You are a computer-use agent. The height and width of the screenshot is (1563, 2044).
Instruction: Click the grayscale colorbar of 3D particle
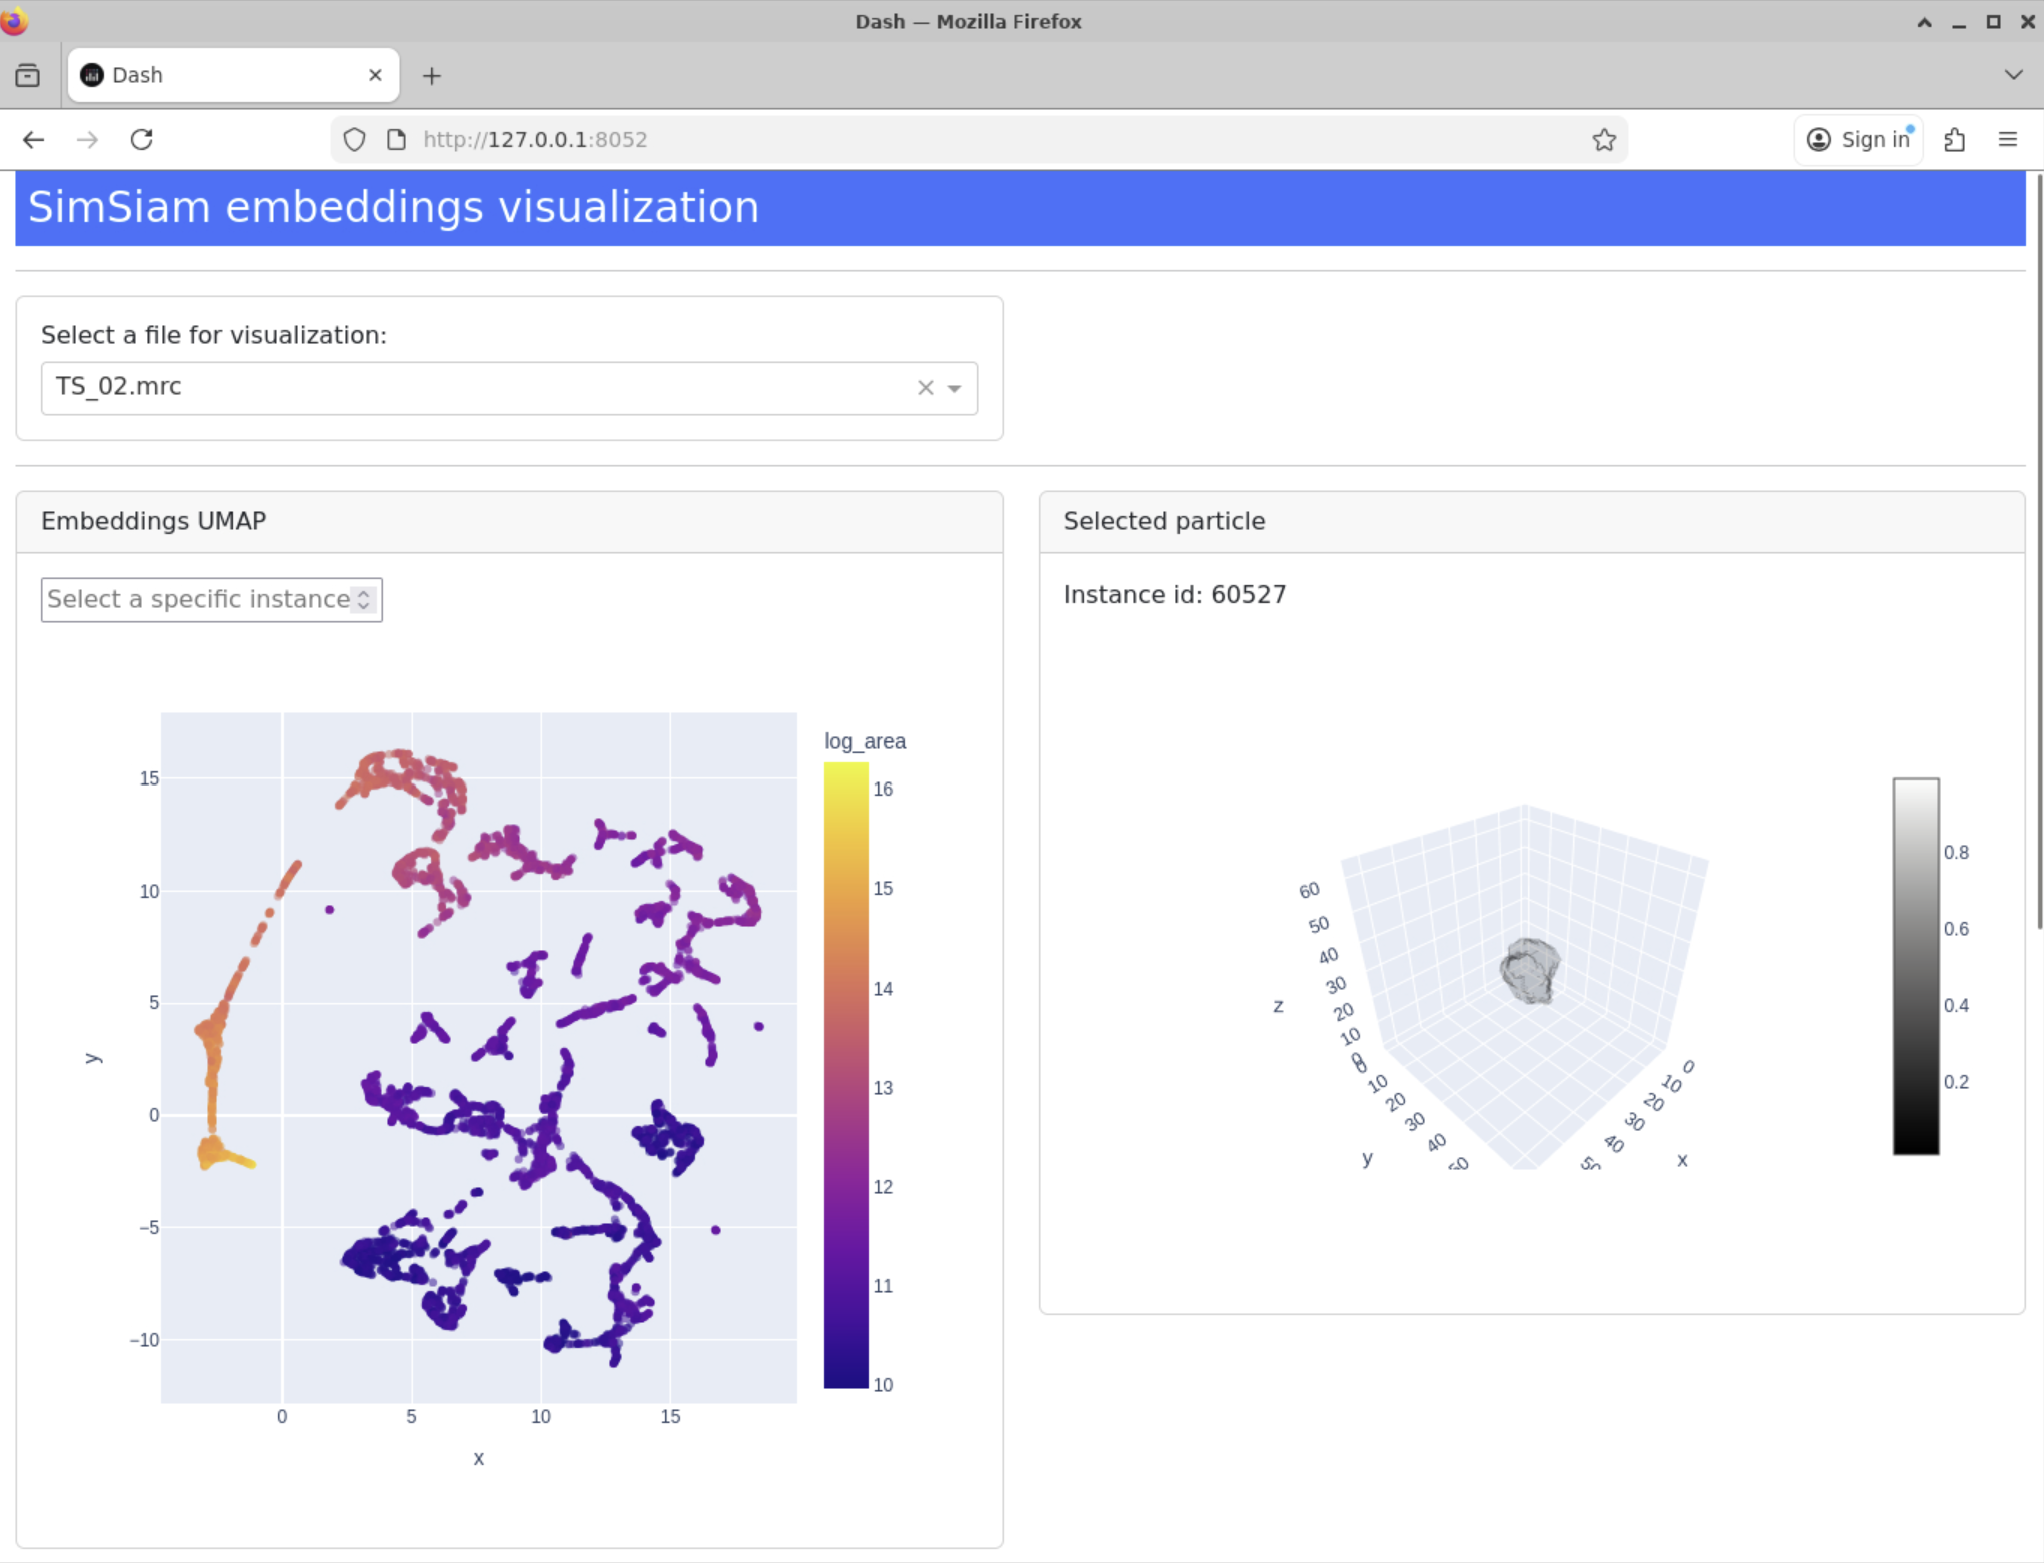coord(1915,966)
